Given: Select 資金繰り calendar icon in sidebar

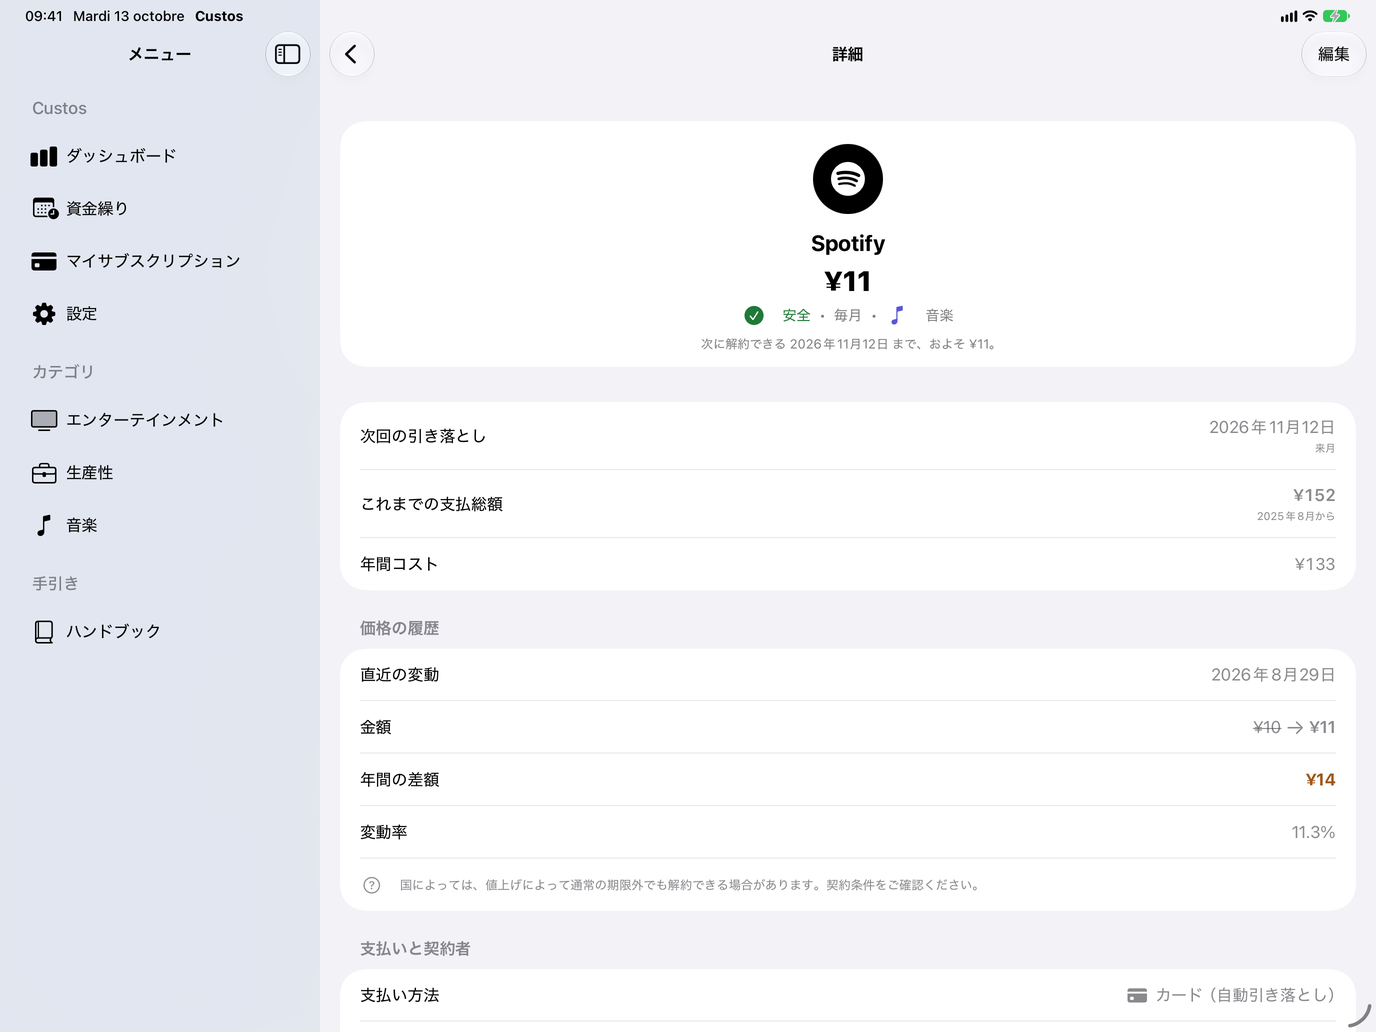Looking at the screenshot, I should tap(45, 208).
